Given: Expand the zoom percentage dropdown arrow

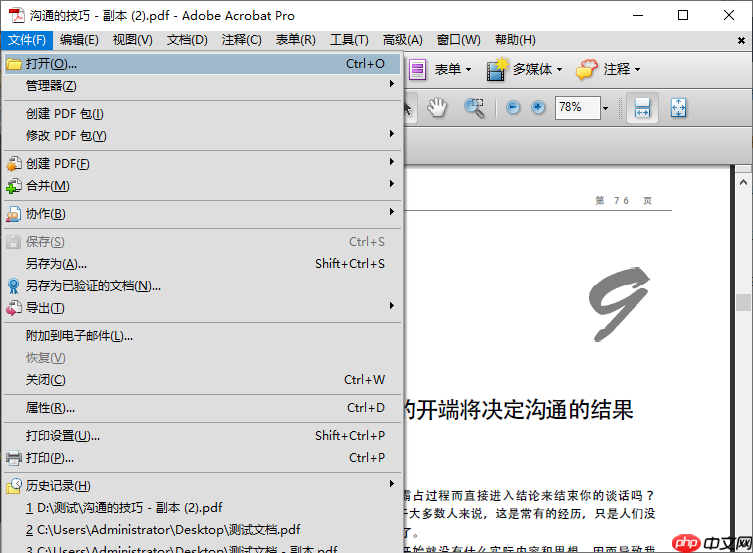Looking at the screenshot, I should tap(606, 108).
